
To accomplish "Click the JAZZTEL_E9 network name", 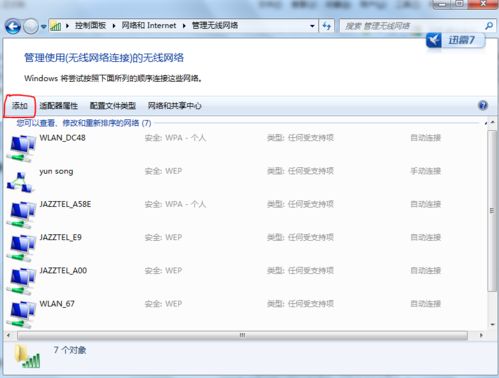I will [61, 237].
